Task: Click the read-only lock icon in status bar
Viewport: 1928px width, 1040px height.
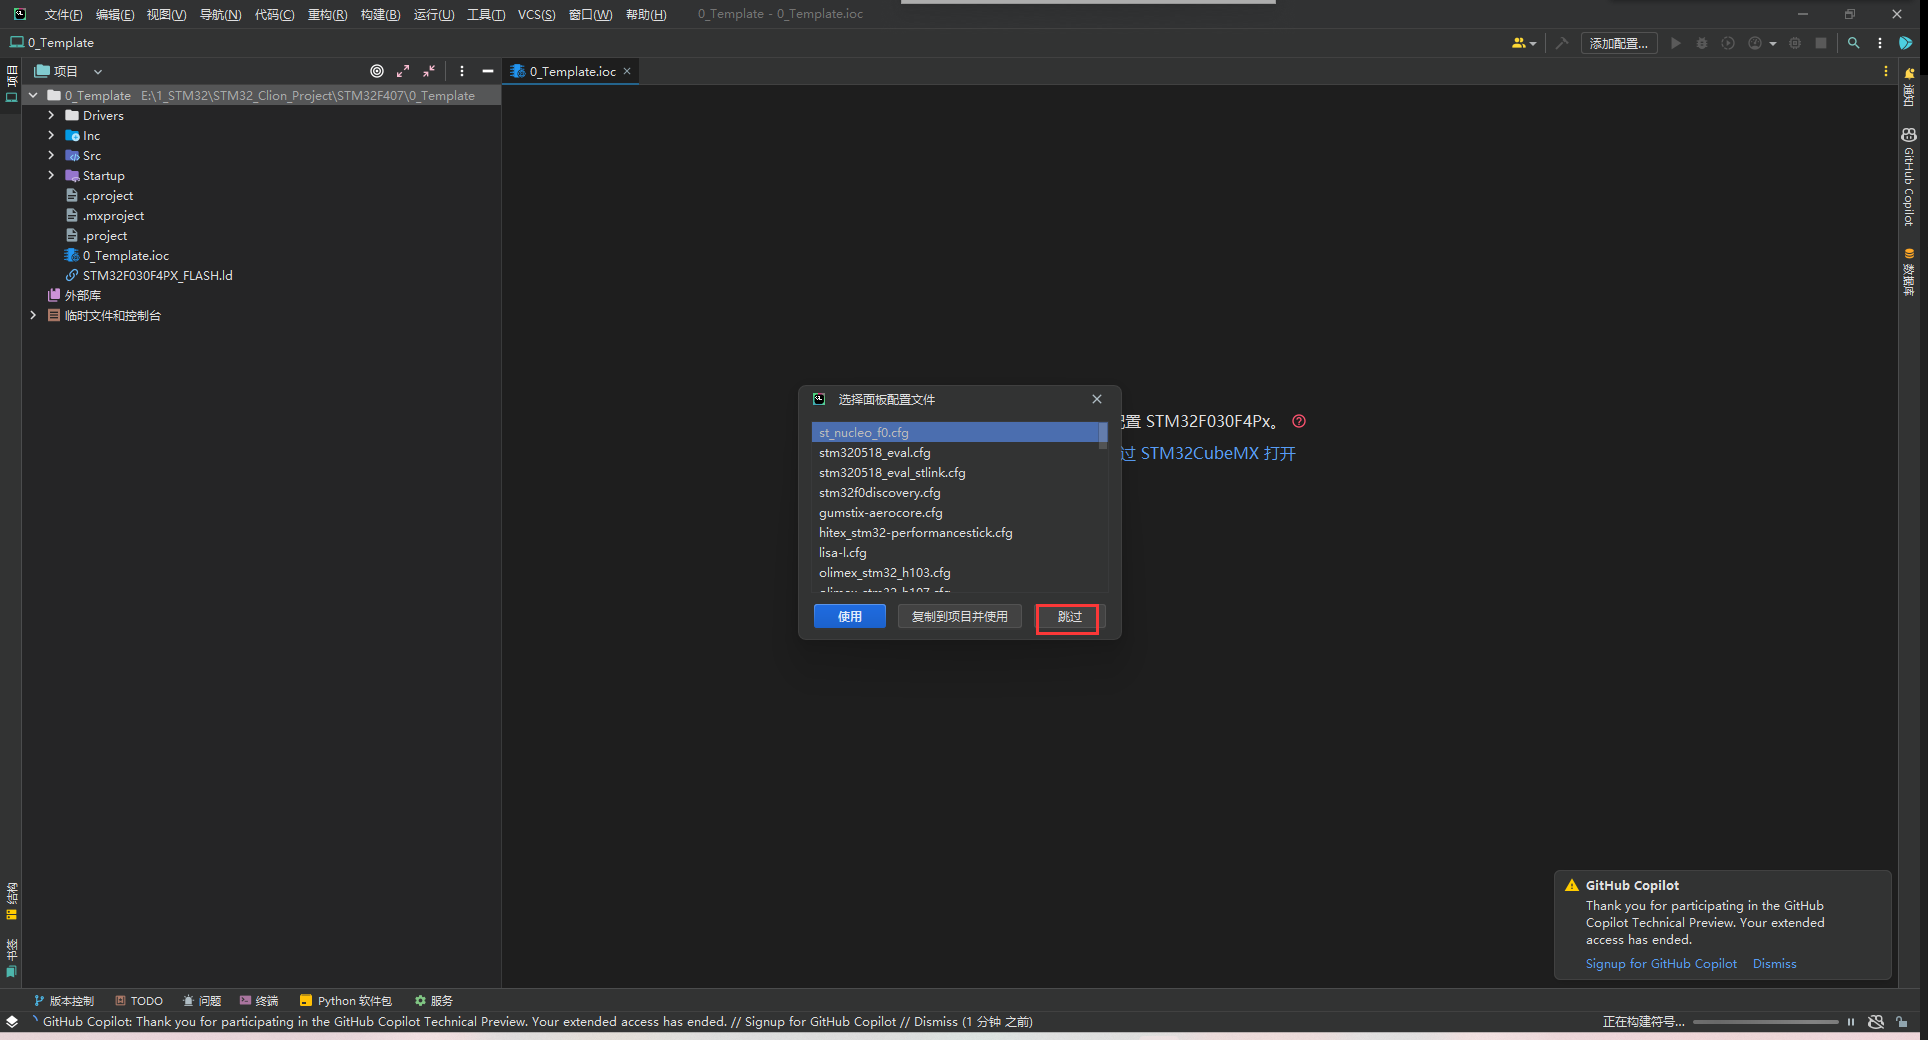Action: pos(1902,1022)
